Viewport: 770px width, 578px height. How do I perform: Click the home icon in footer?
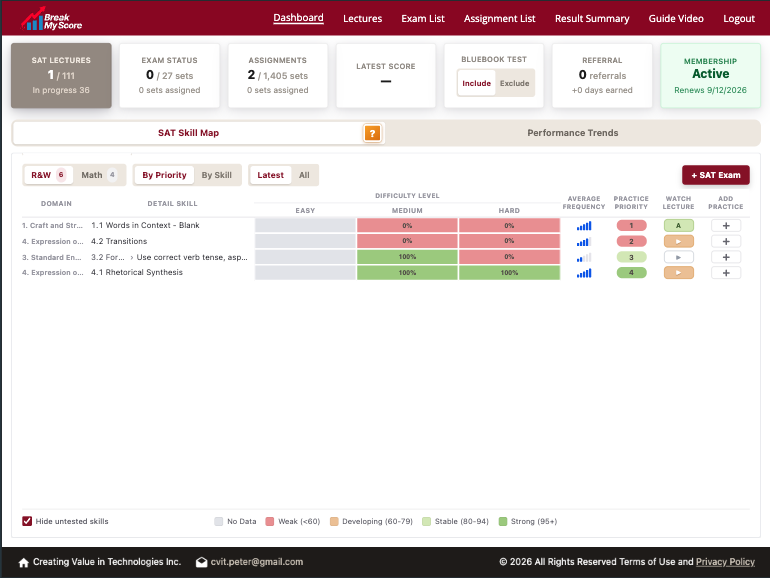24,563
